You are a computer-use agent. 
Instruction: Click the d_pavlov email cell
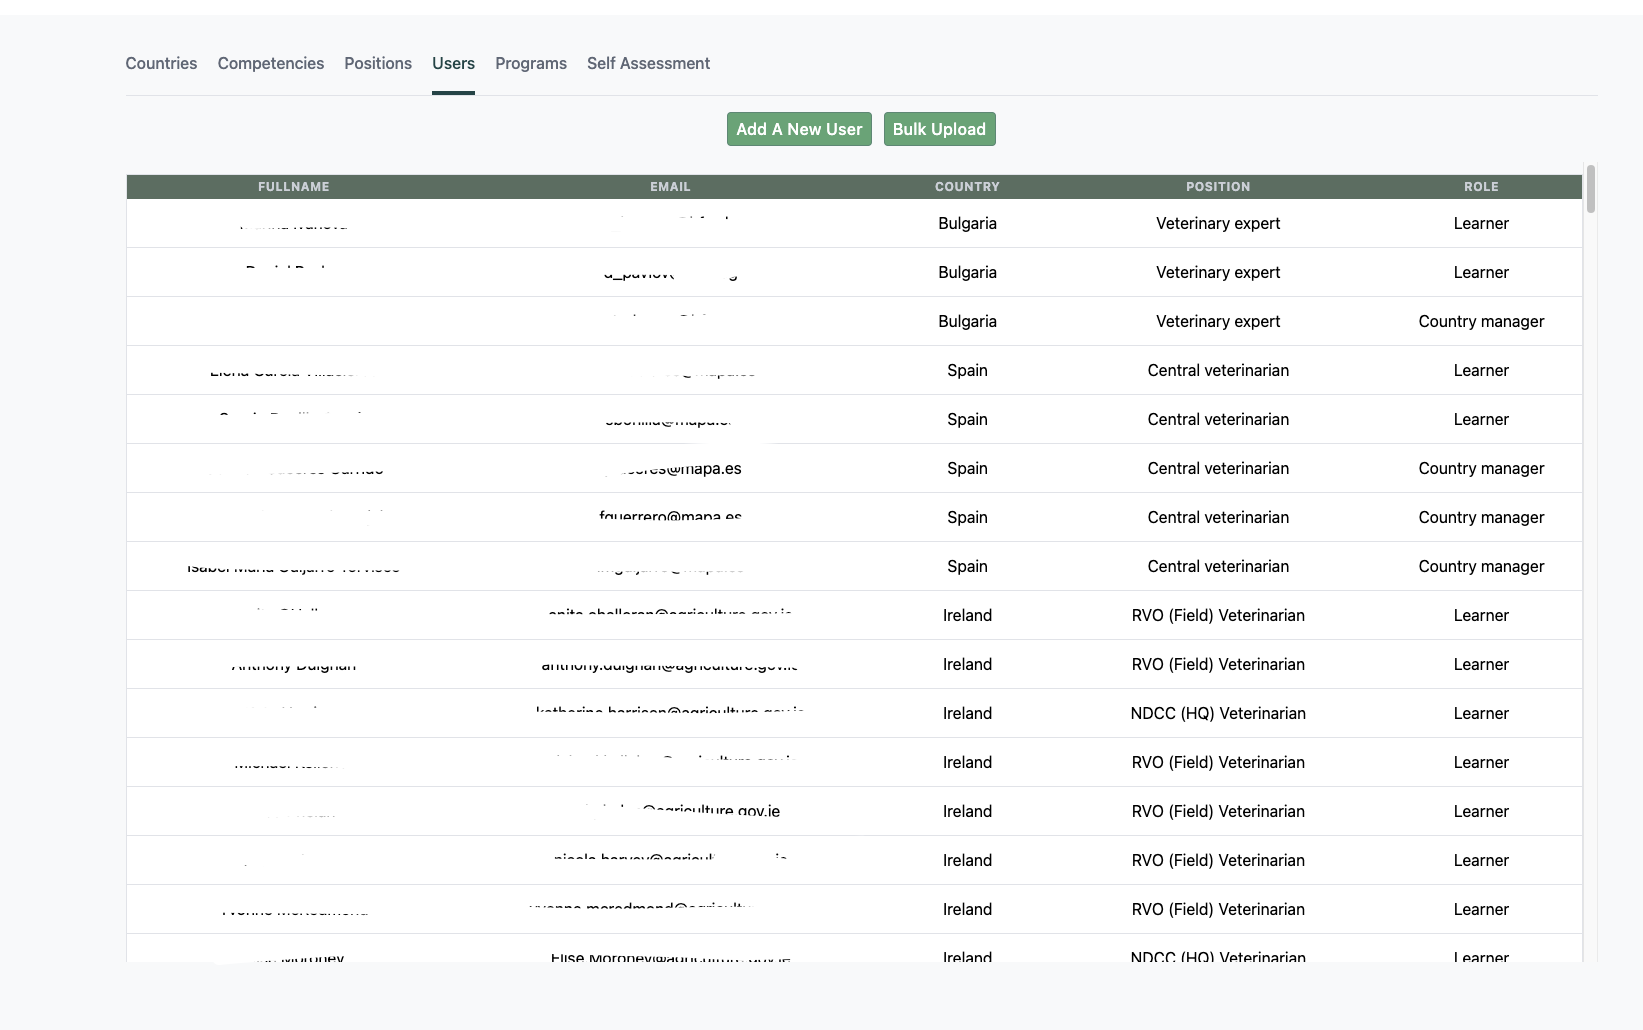pos(670,272)
